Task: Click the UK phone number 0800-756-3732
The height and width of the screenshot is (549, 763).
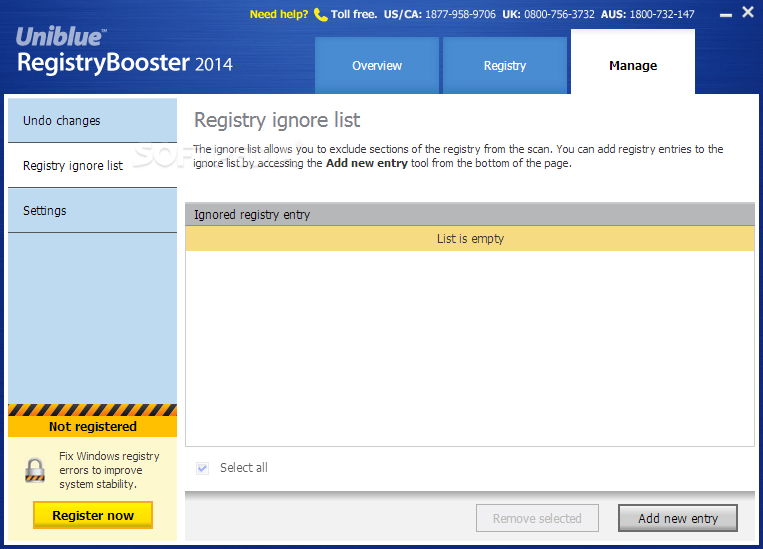Action: (x=559, y=14)
